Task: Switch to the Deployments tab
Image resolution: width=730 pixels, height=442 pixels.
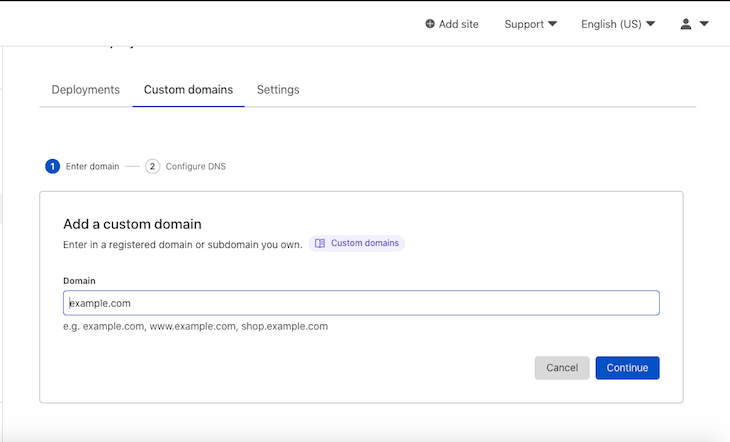Action: (86, 89)
